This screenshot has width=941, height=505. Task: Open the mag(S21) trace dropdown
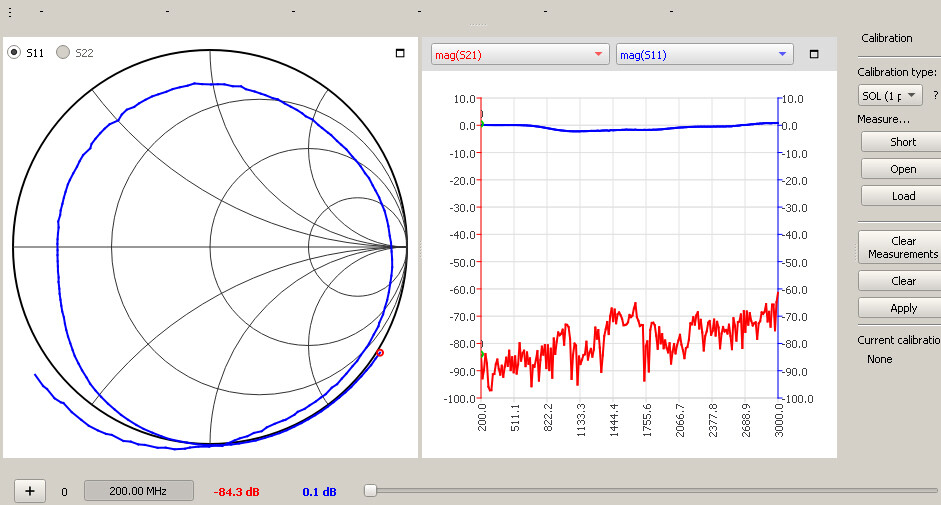(x=520, y=55)
